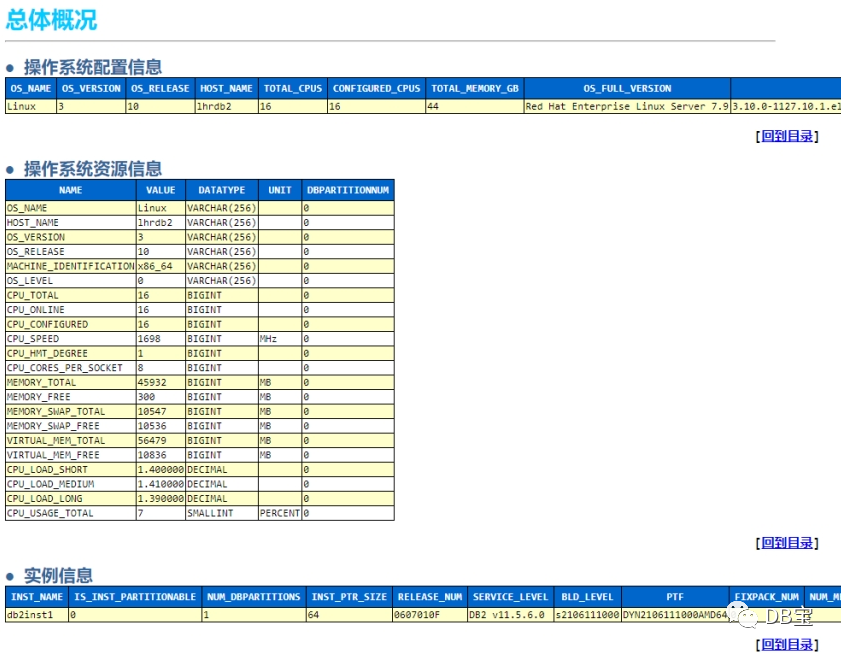Select the s2106111000 build level cell
The width and height of the screenshot is (841, 653).
(x=587, y=615)
